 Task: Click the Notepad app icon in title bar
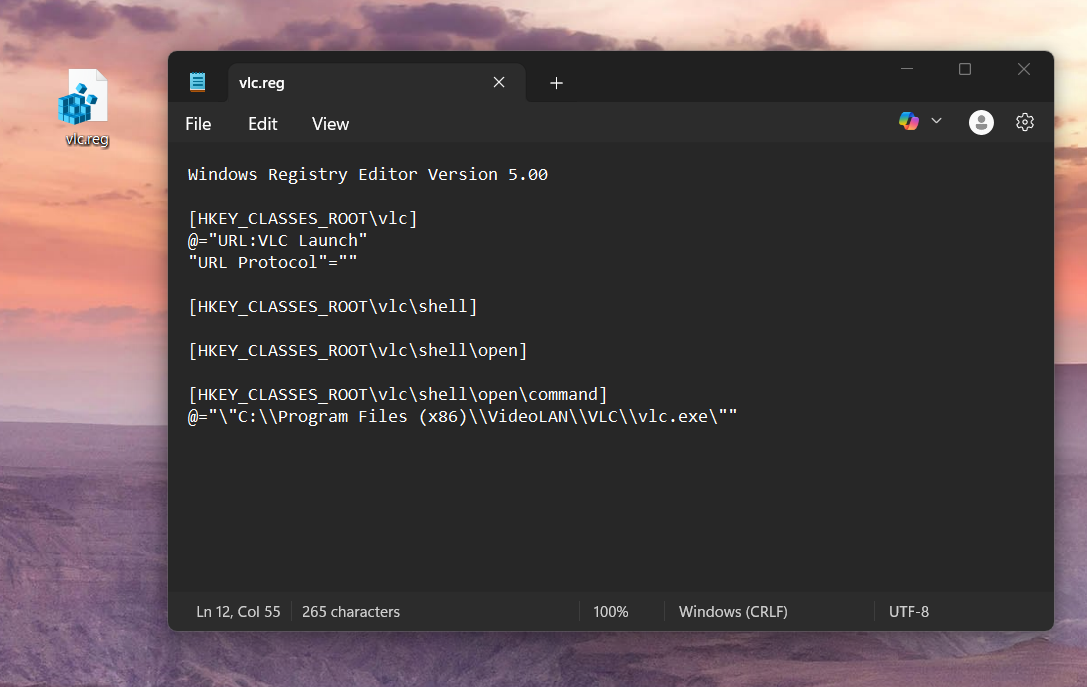pos(198,82)
